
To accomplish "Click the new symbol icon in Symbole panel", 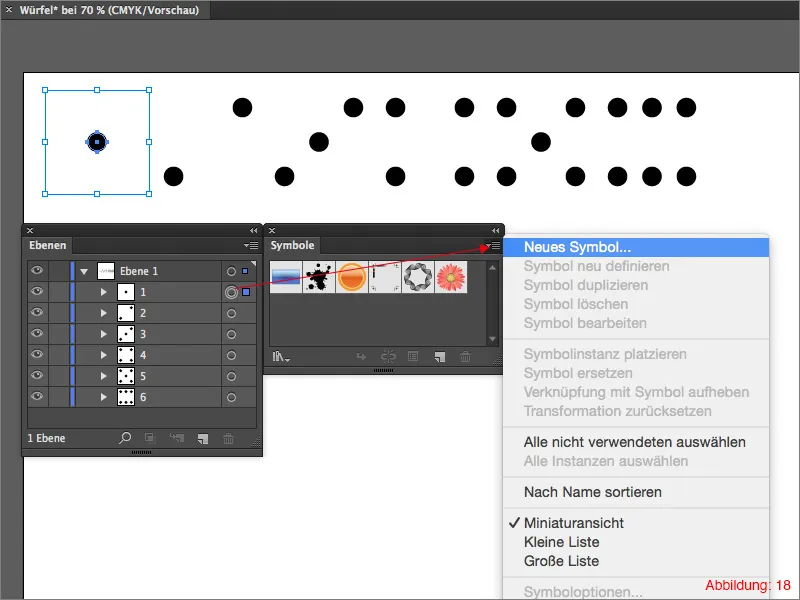I will [x=439, y=357].
